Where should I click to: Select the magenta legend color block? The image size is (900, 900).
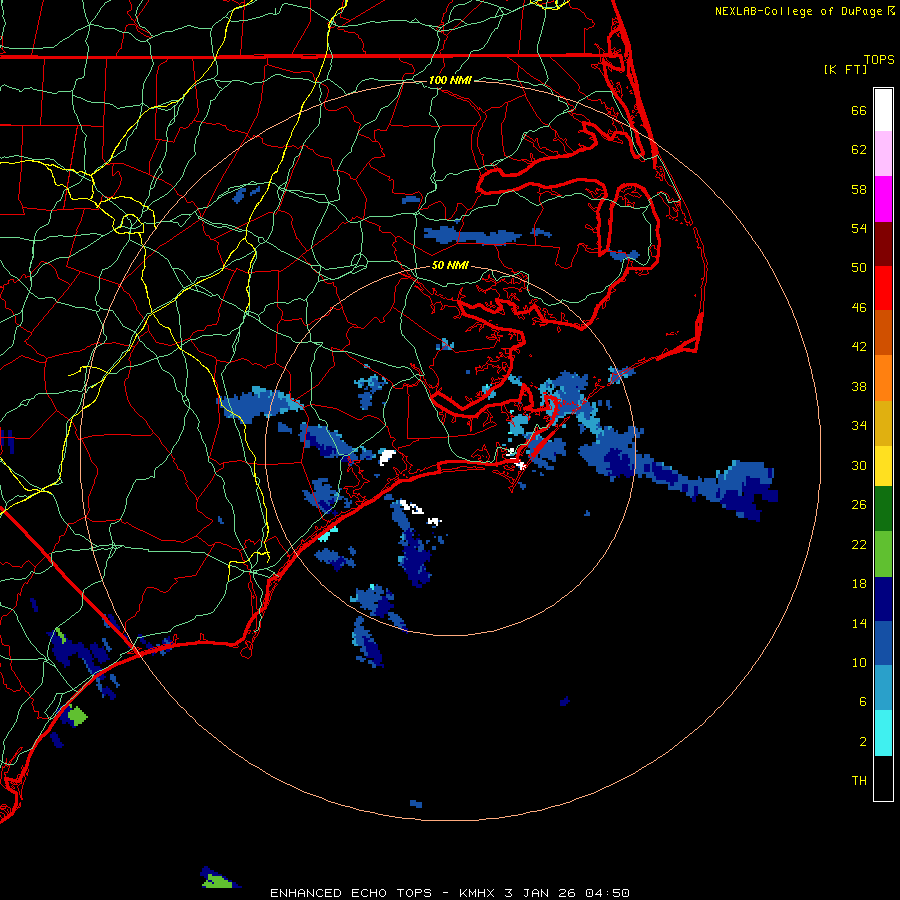pyautogui.click(x=883, y=199)
